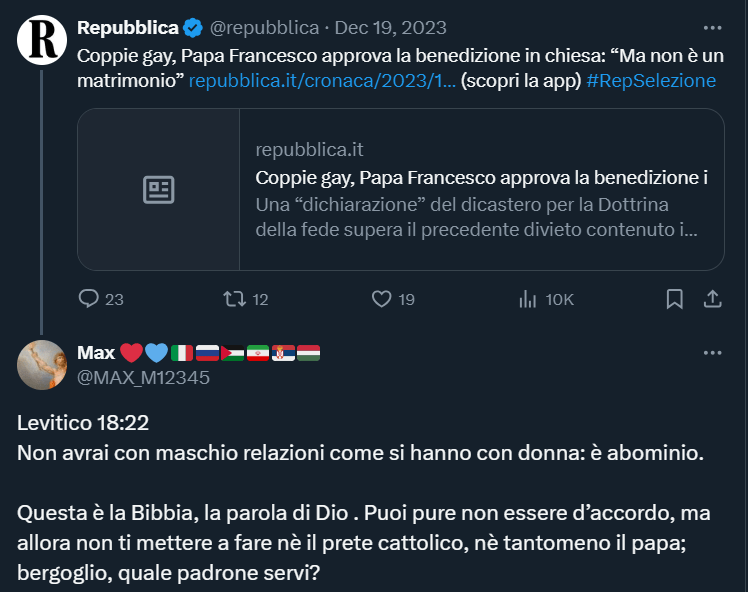748x592 pixels.
Task: Open the @repubblica handle
Action: 264,28
